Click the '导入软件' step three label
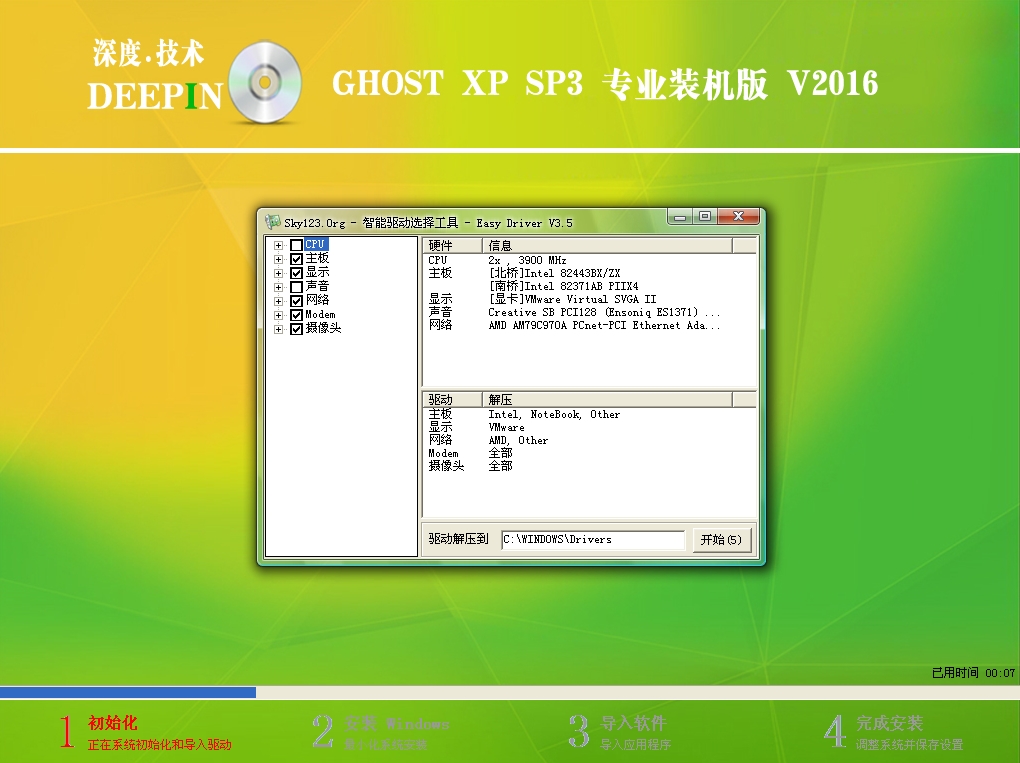Viewport: 1020px width, 763px height. click(x=633, y=723)
